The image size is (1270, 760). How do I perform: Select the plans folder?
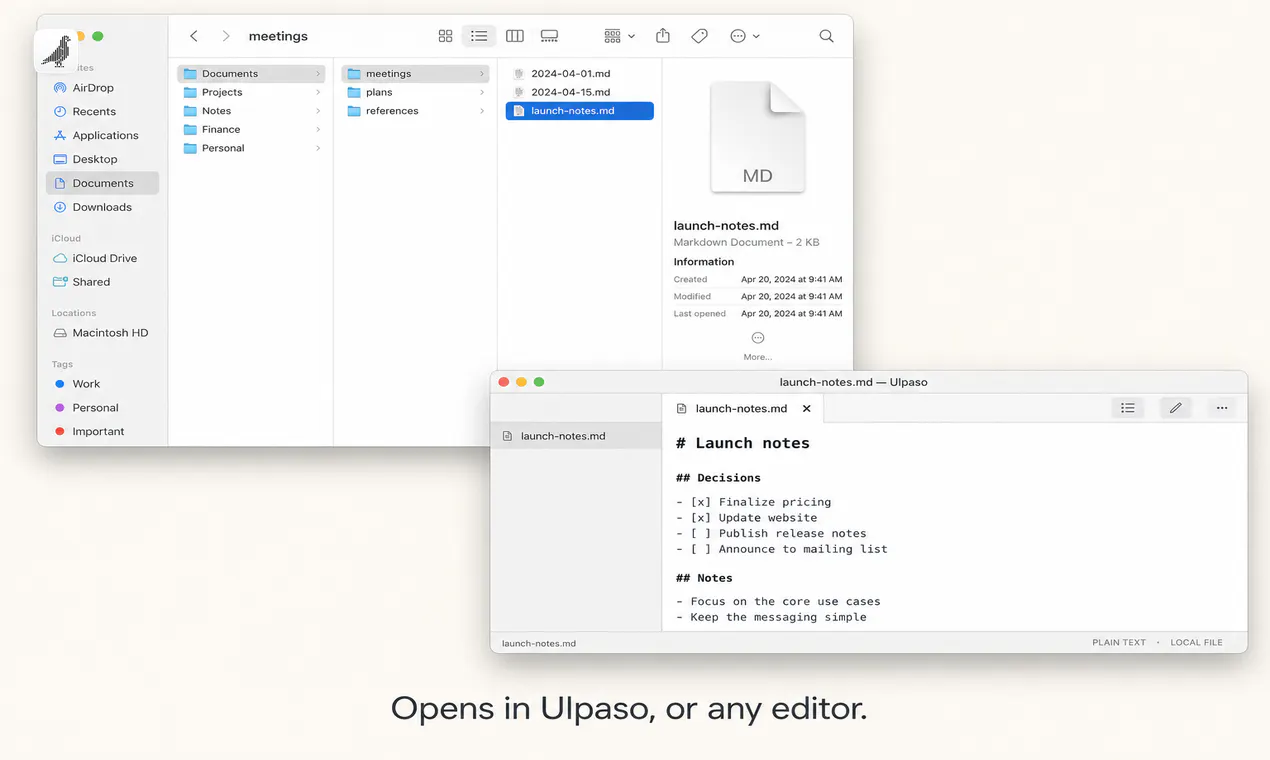point(415,93)
